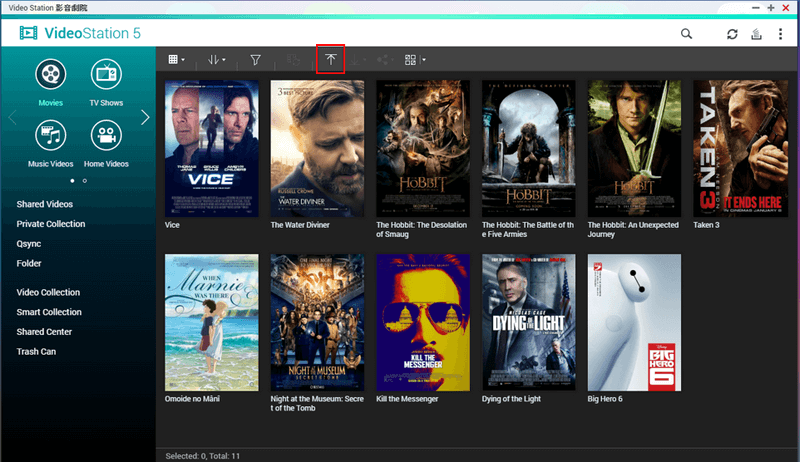
Task: Select the Taken 3 poster
Action: tap(740, 148)
